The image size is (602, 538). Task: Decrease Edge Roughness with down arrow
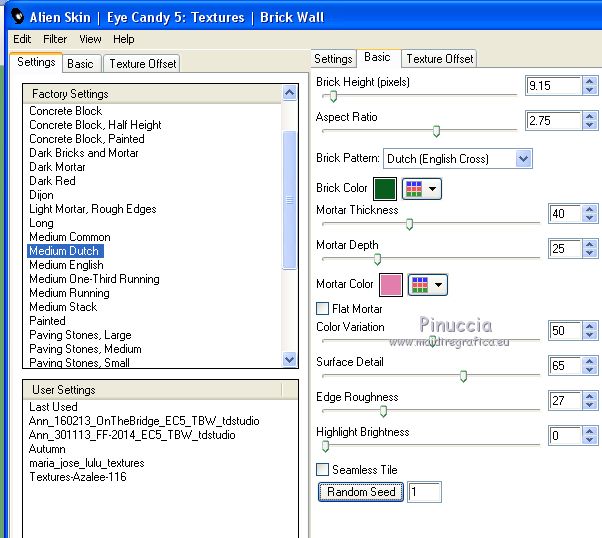pyautogui.click(x=590, y=405)
